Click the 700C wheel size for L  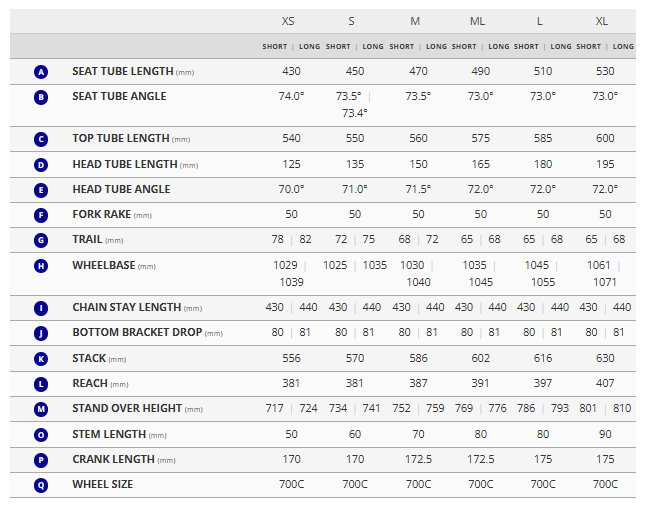coord(543,485)
